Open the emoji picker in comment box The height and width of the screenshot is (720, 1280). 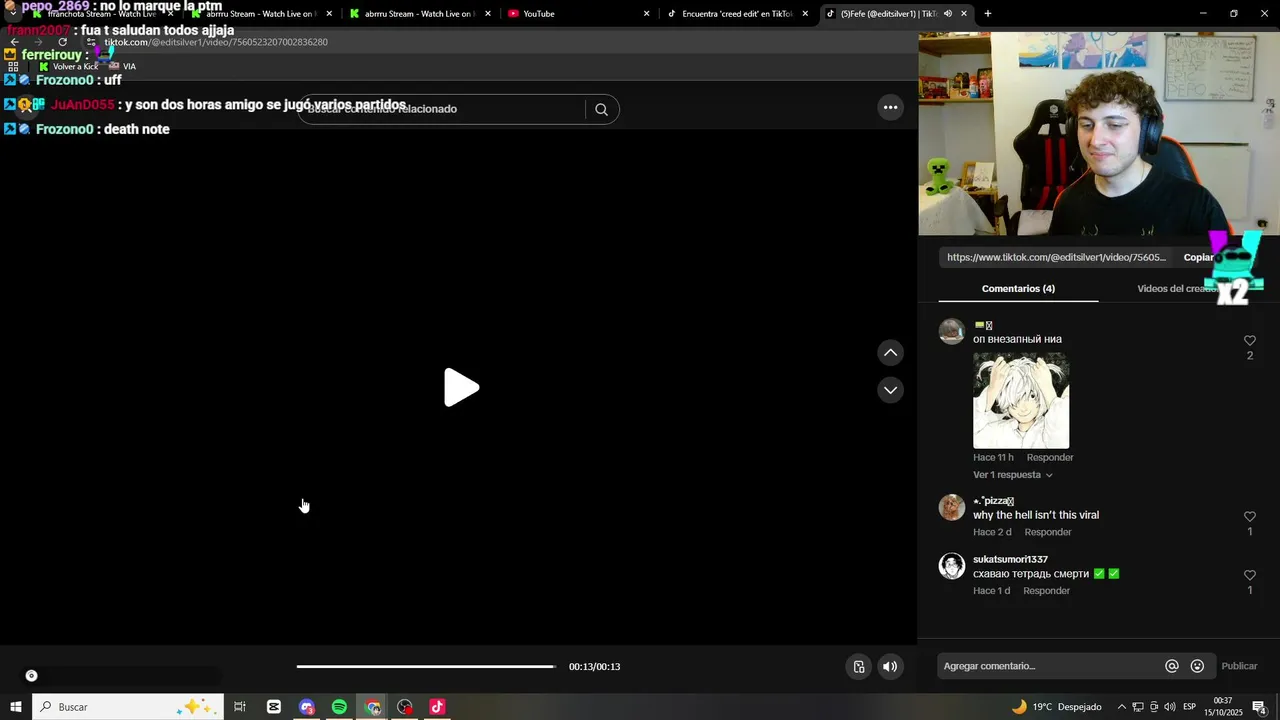click(x=1197, y=666)
